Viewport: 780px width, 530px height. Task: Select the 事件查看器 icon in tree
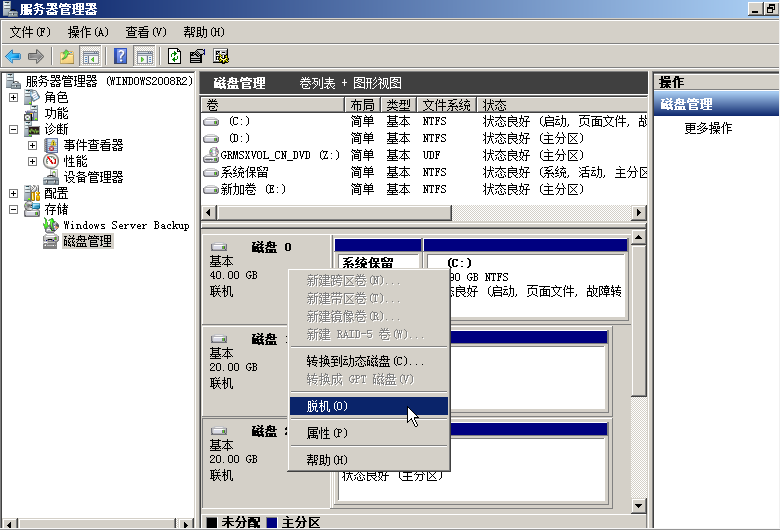[51, 145]
